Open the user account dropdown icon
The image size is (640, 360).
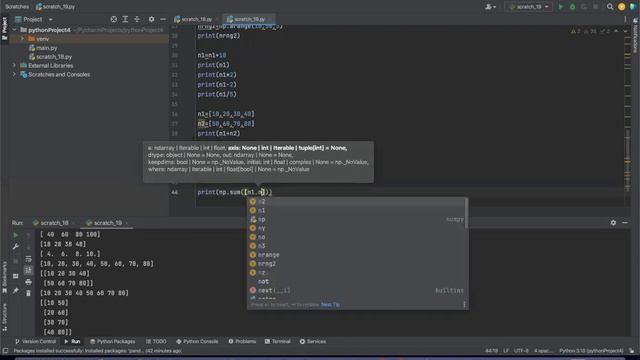click(490, 7)
